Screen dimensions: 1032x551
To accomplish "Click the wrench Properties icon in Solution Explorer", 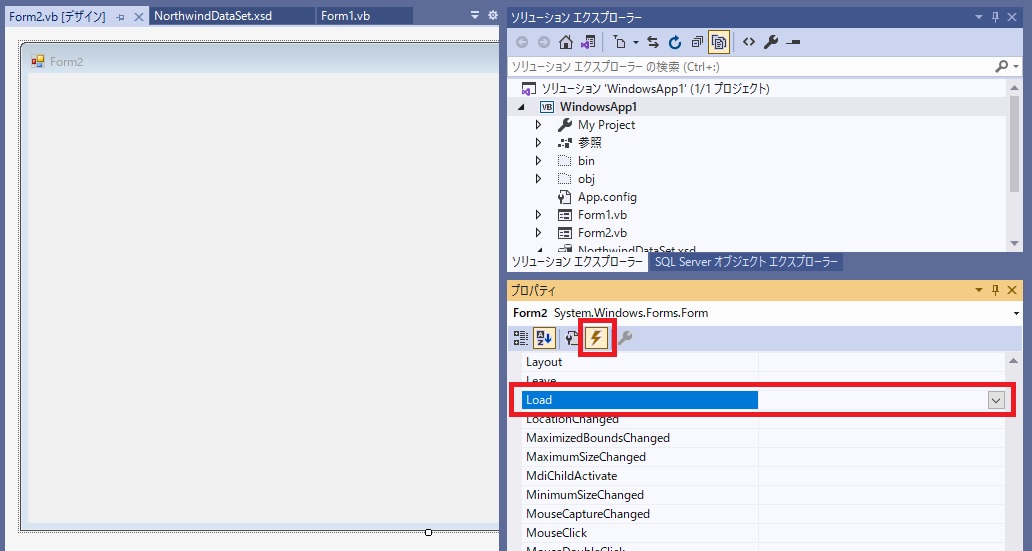I will [770, 42].
